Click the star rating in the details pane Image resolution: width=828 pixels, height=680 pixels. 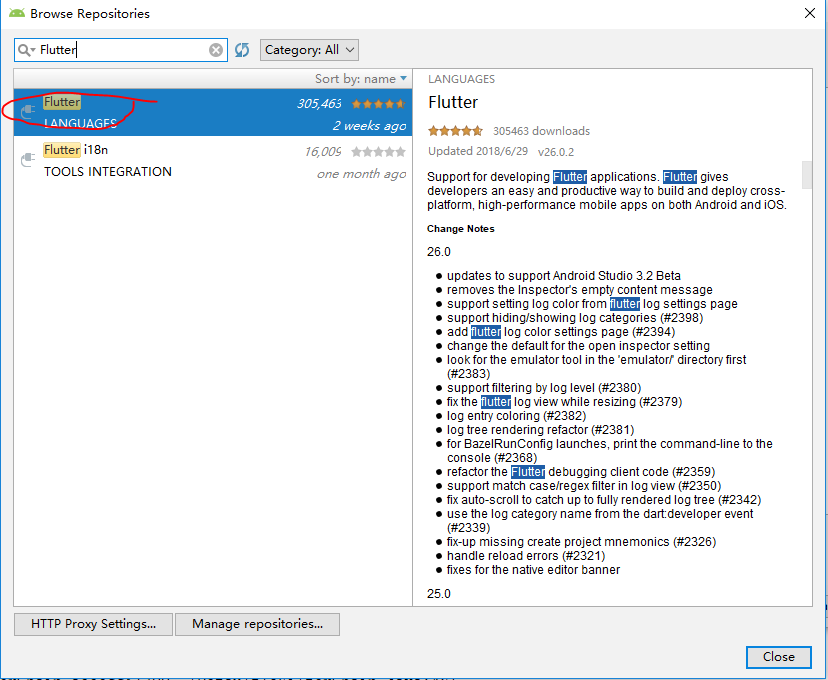(455, 130)
